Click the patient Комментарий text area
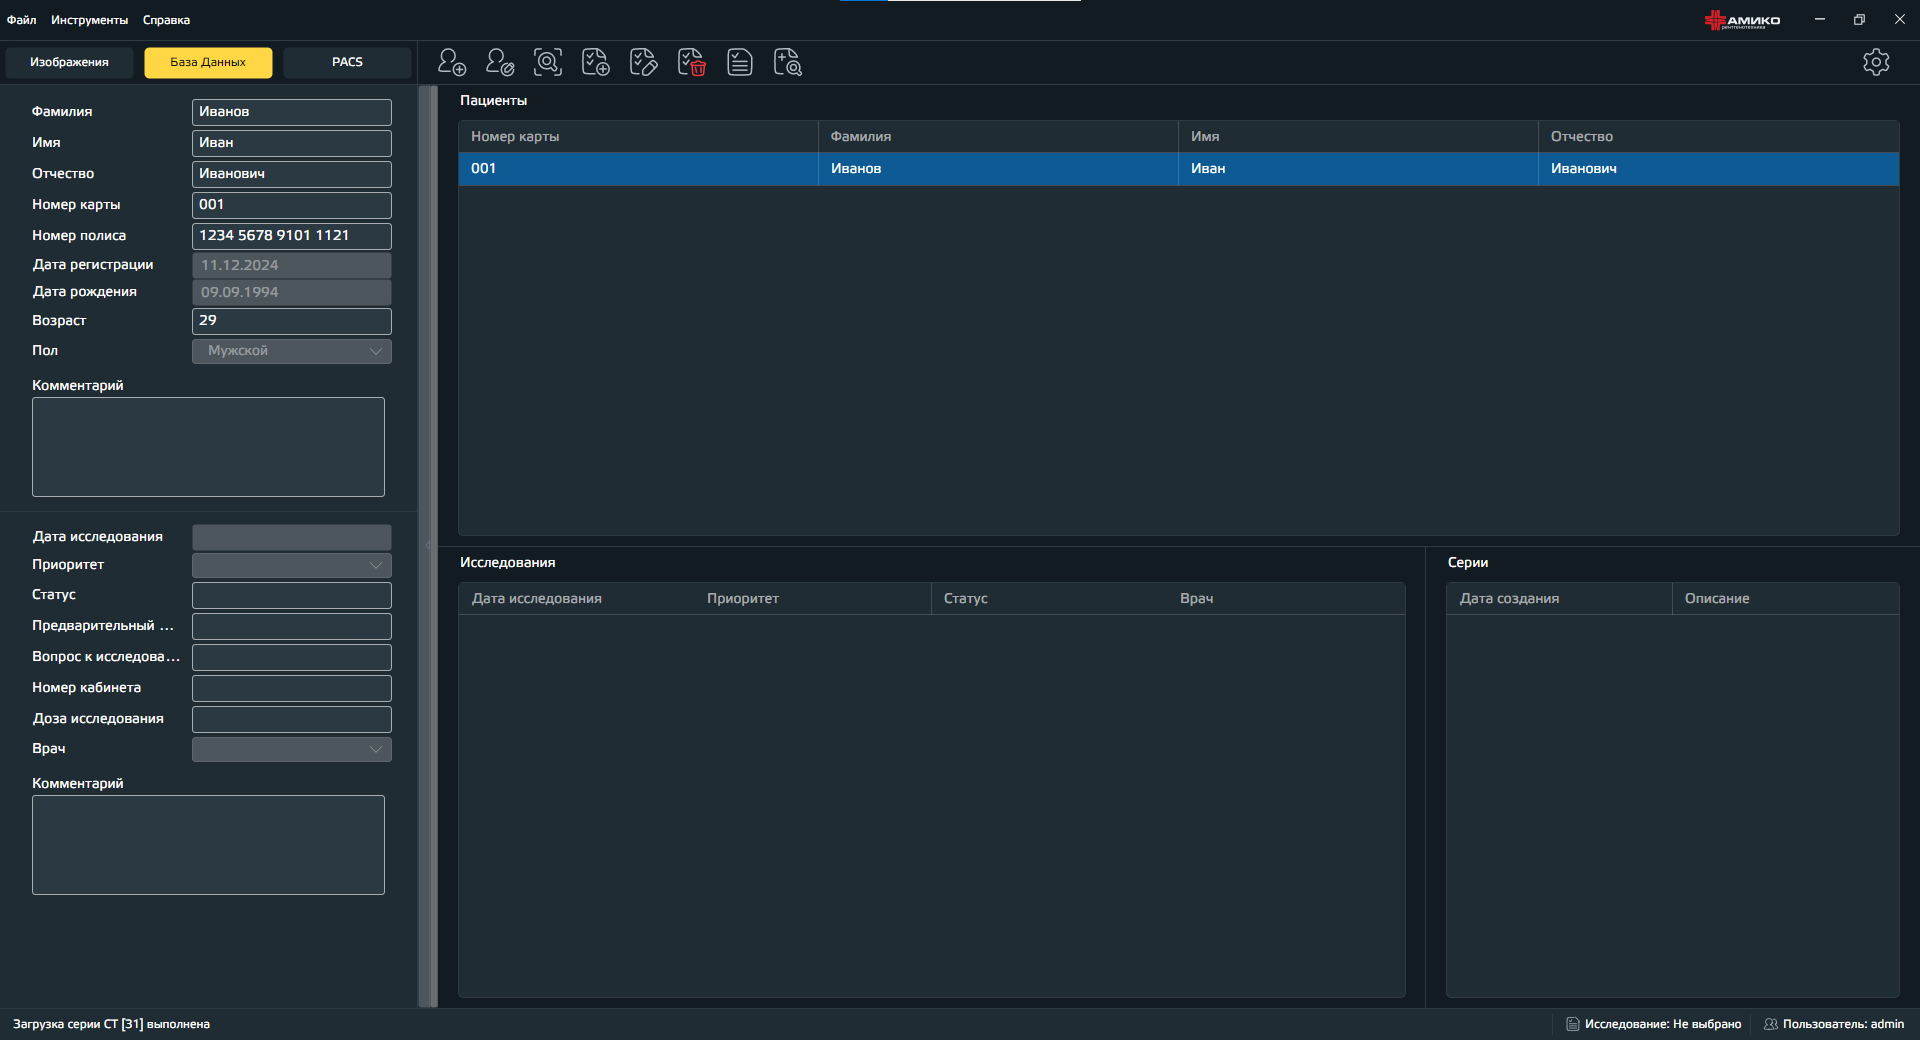1920x1040 pixels. pos(208,447)
